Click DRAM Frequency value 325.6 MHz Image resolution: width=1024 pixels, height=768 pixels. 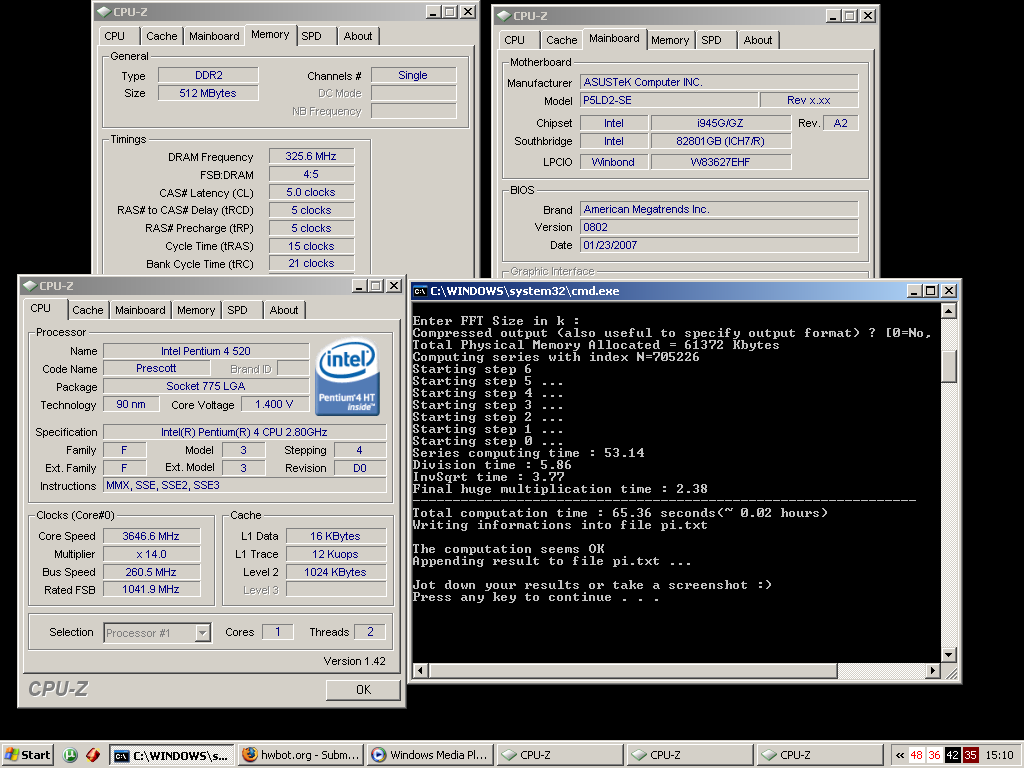(311, 157)
